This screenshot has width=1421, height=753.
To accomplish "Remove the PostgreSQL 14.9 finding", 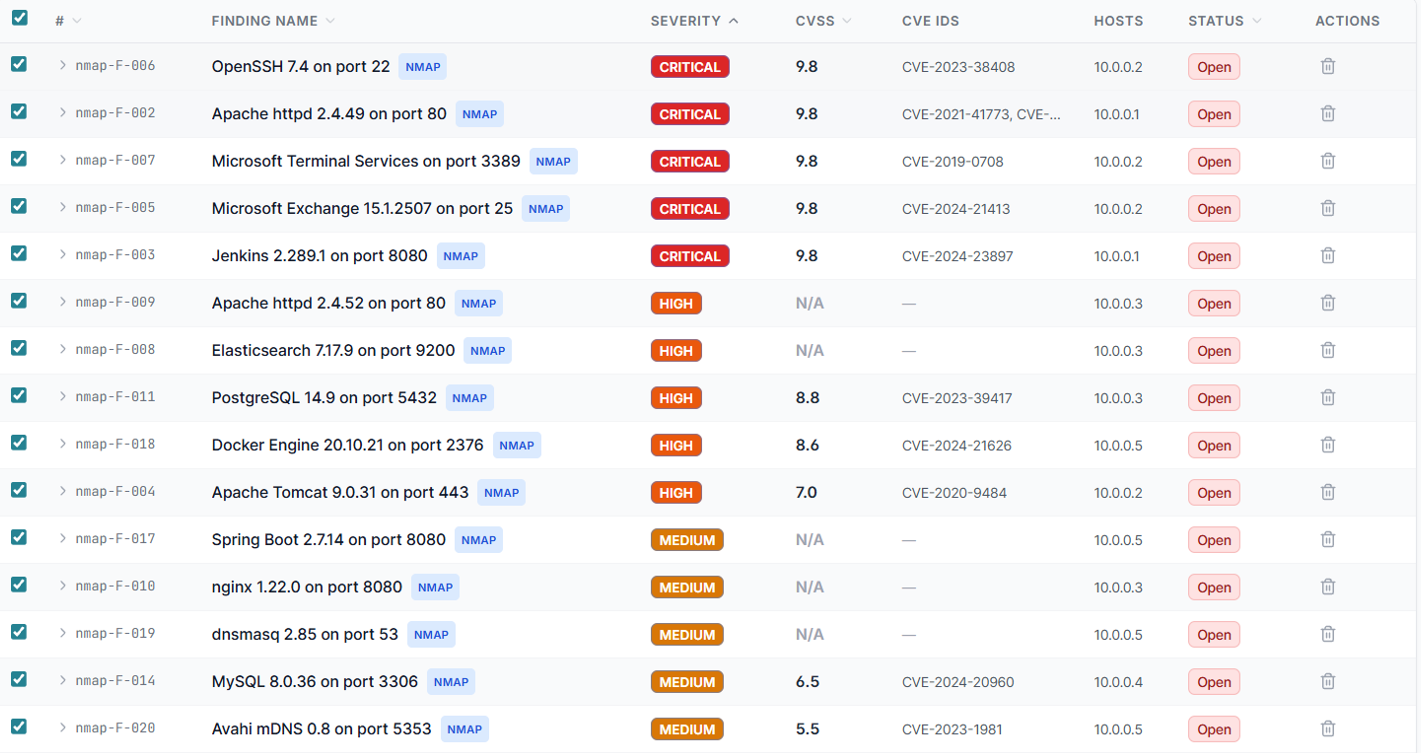I will [1327, 397].
